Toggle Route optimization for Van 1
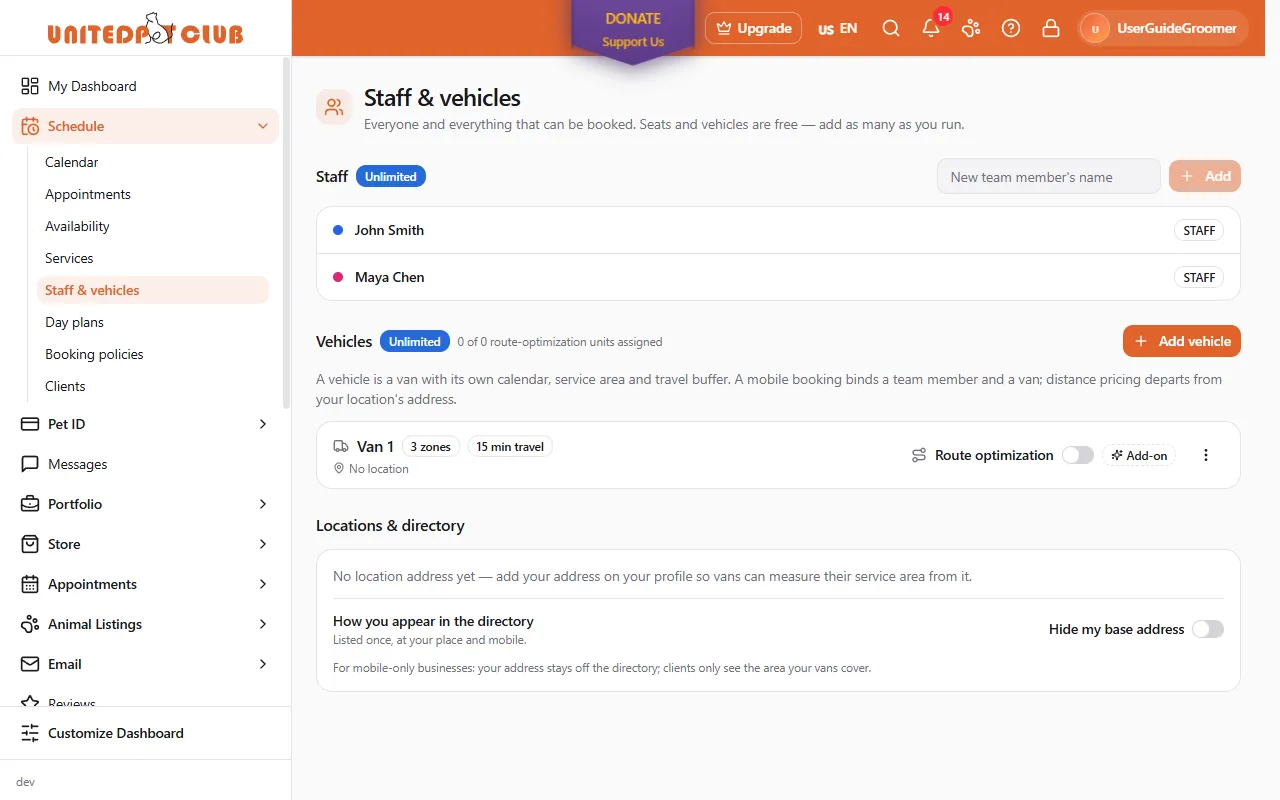 coord(1078,455)
